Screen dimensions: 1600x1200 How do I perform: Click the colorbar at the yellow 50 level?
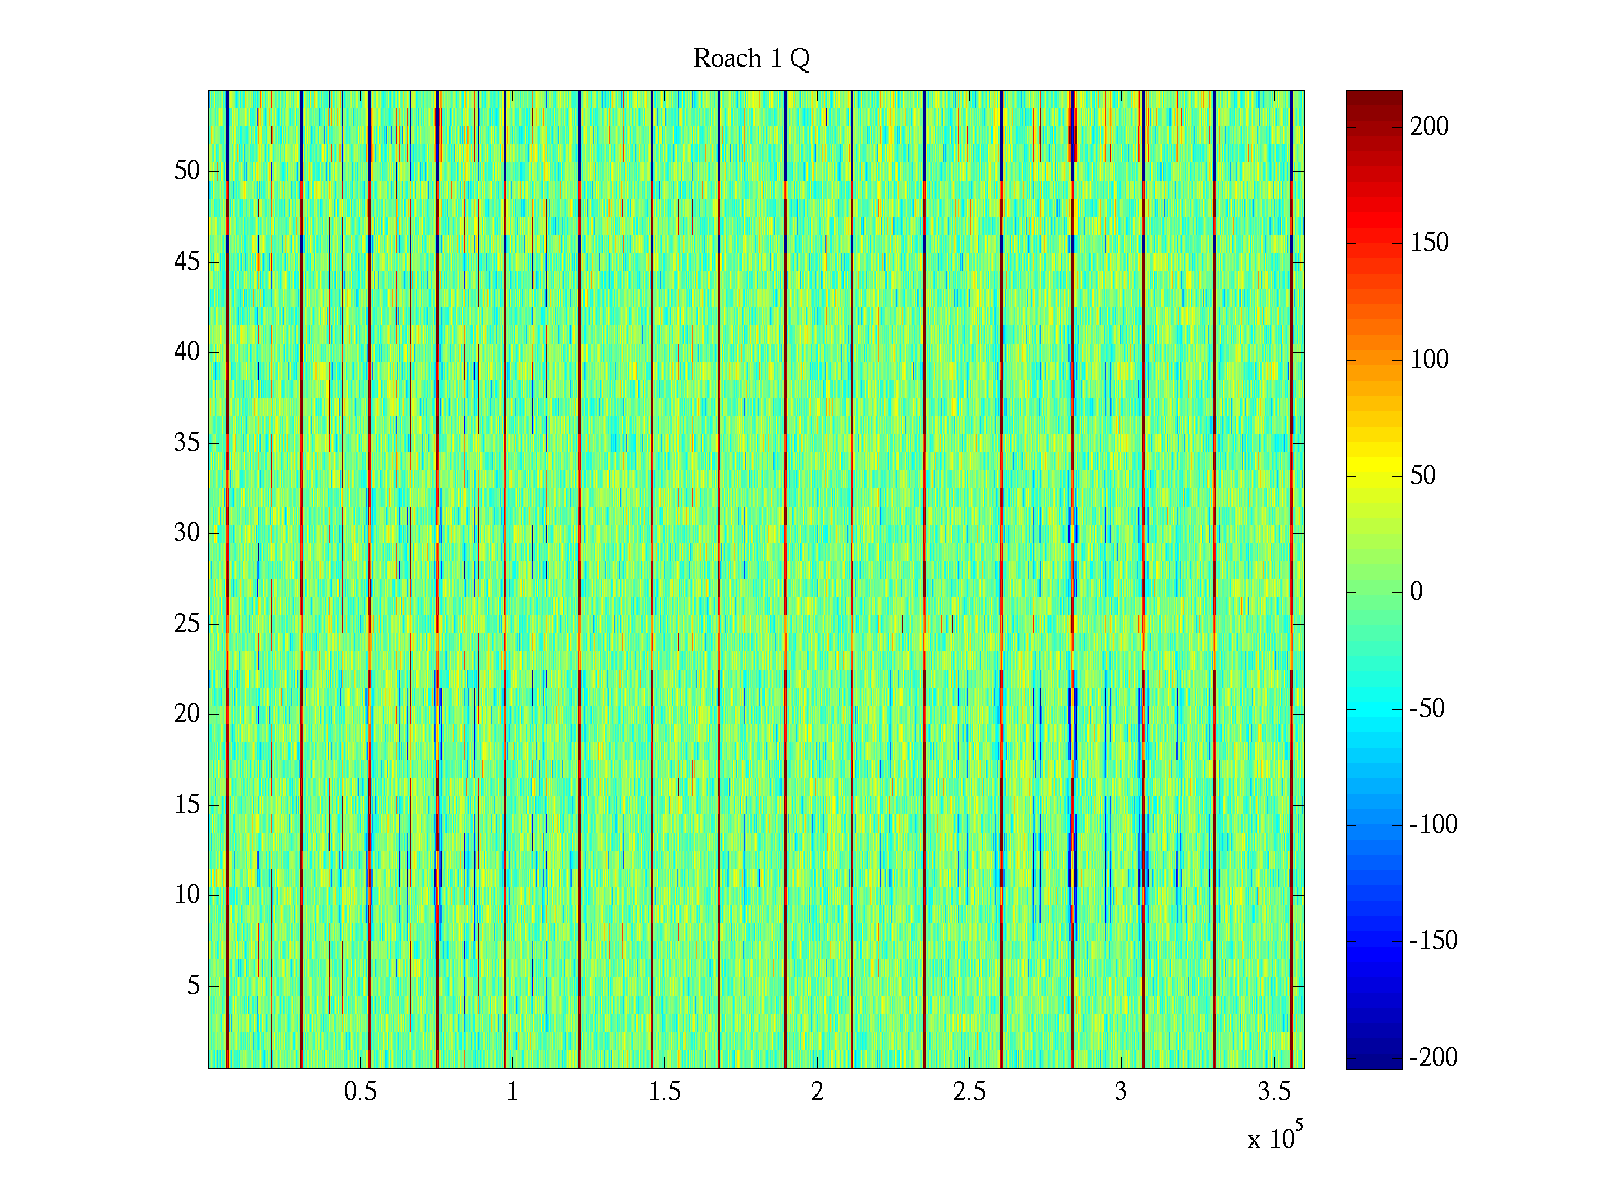coord(1373,475)
